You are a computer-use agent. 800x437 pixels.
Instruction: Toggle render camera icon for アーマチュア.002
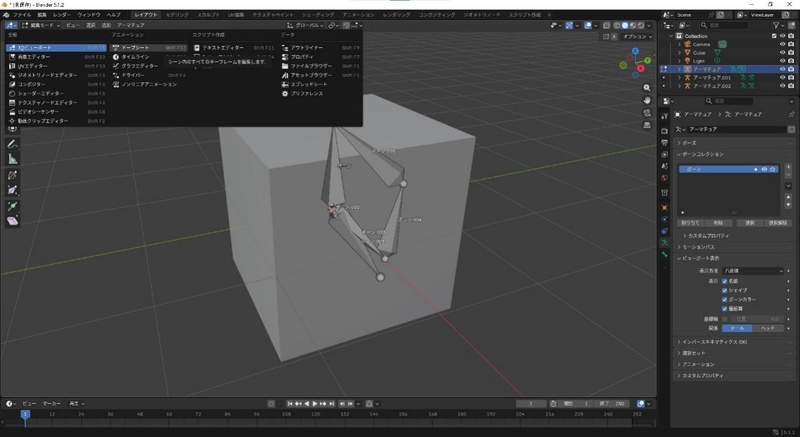tap(791, 86)
